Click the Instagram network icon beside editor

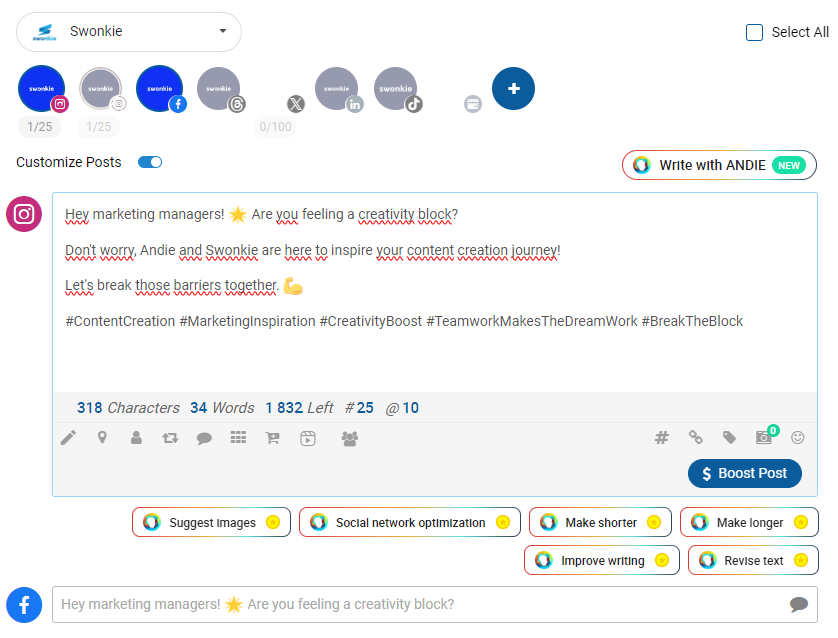24,214
